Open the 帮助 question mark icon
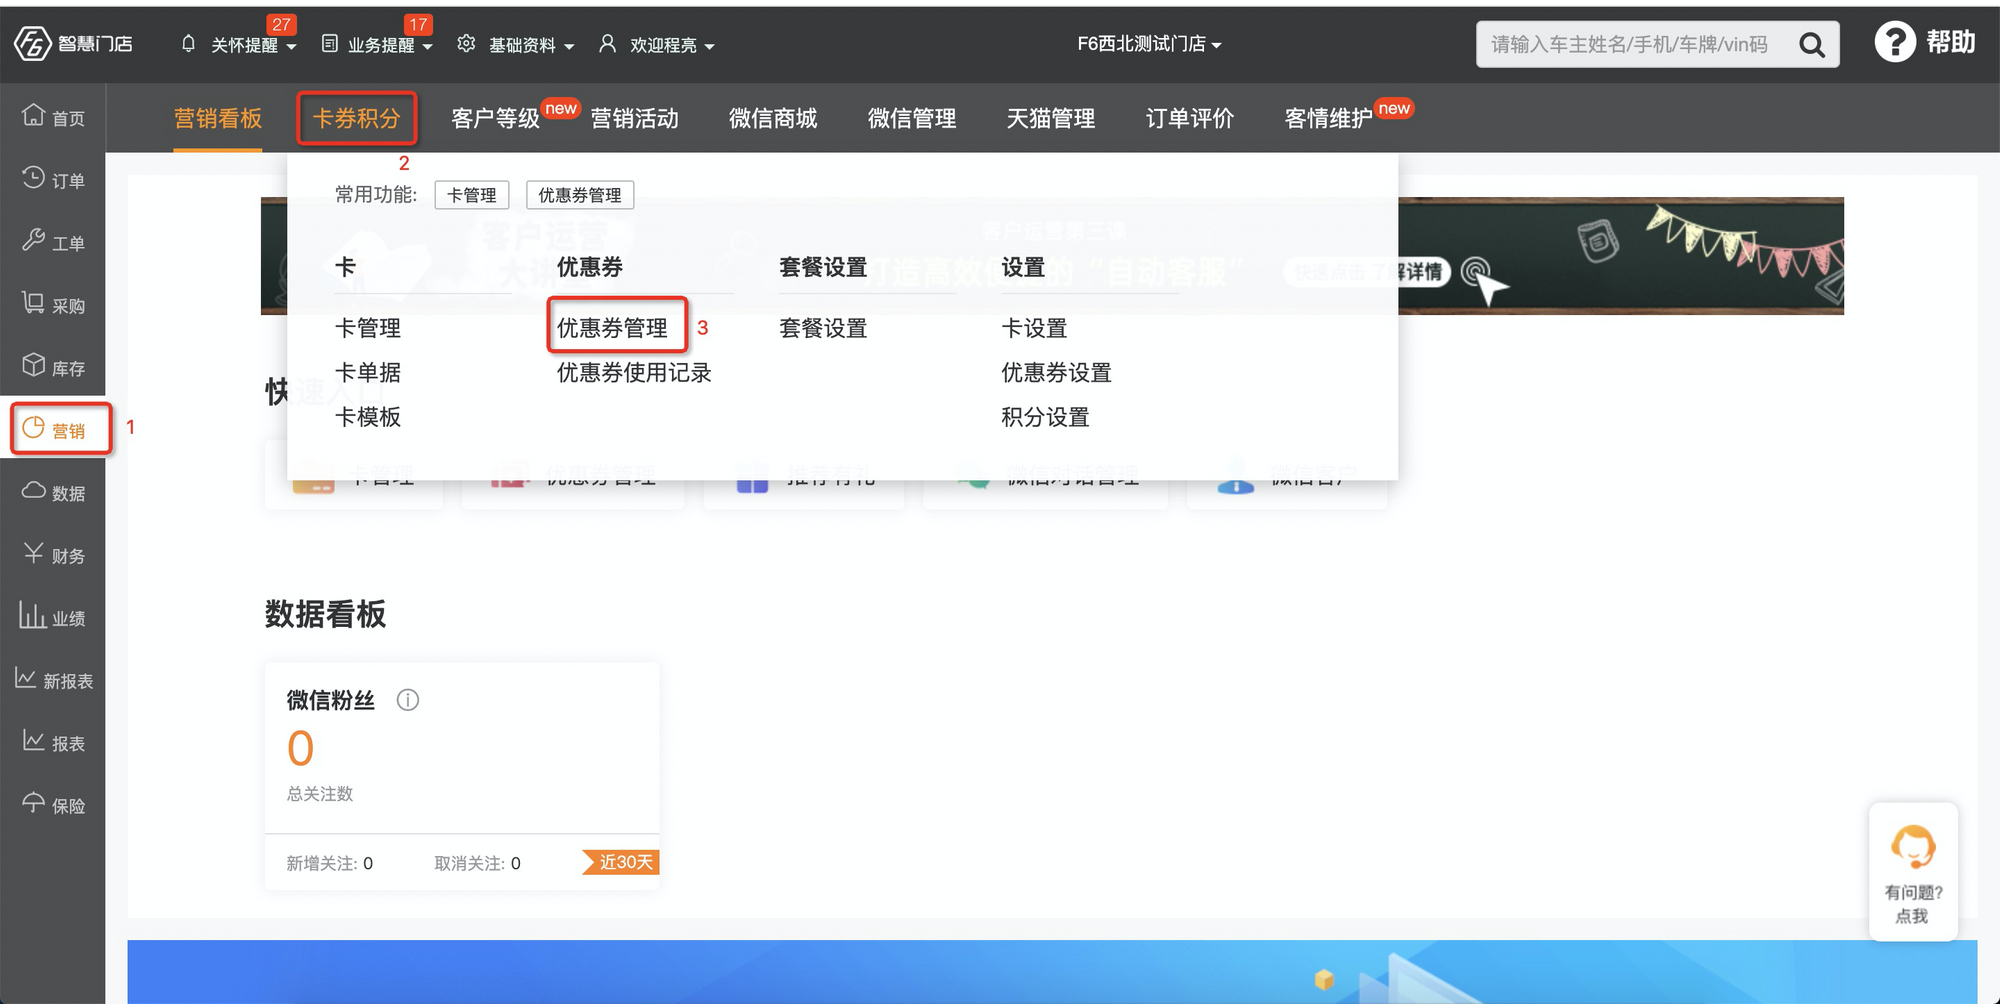 1894,42
